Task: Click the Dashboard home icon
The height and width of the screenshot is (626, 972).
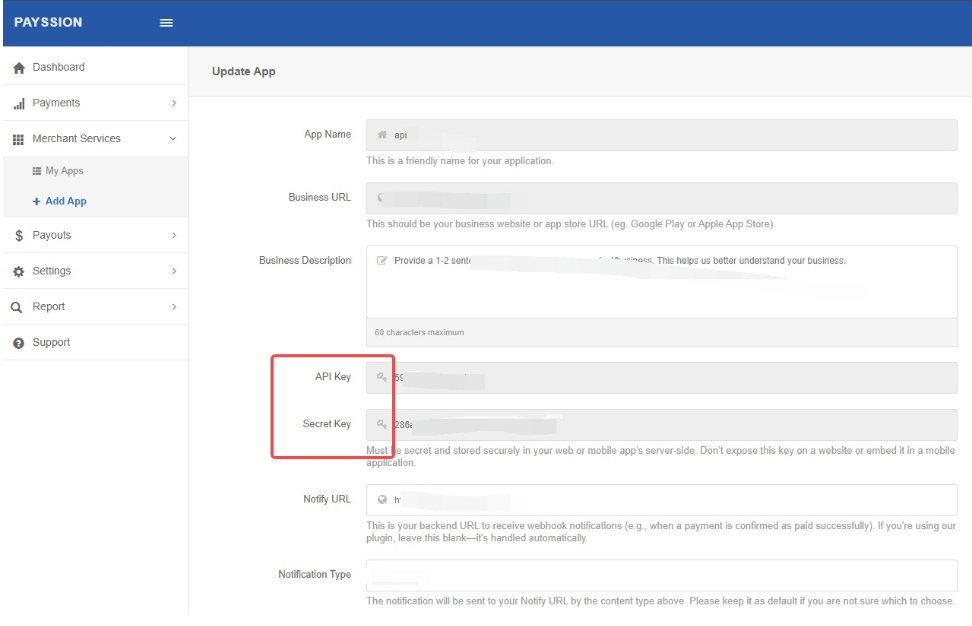Action: tap(18, 68)
